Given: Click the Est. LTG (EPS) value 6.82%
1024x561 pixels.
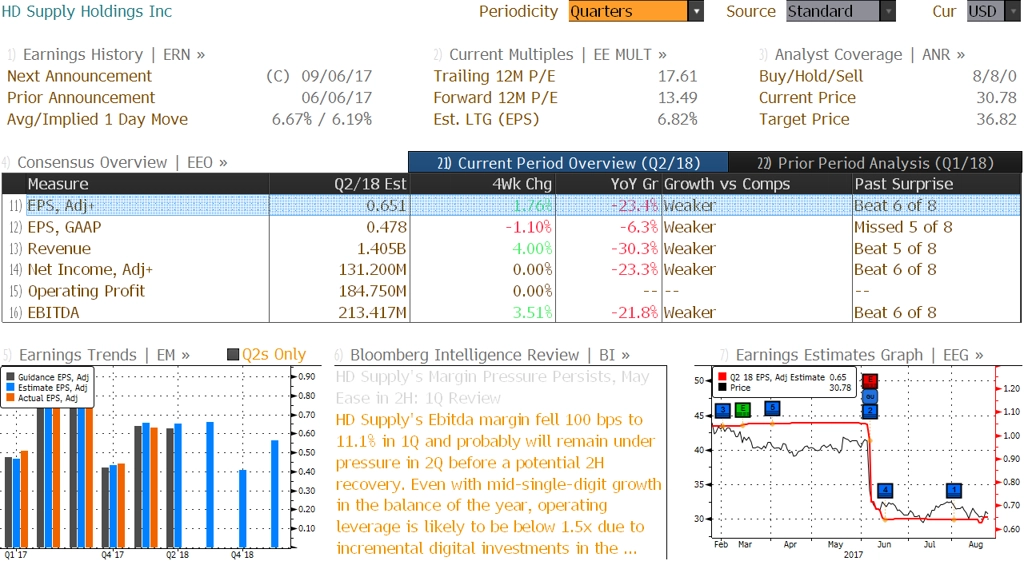Looking at the screenshot, I should (677, 119).
